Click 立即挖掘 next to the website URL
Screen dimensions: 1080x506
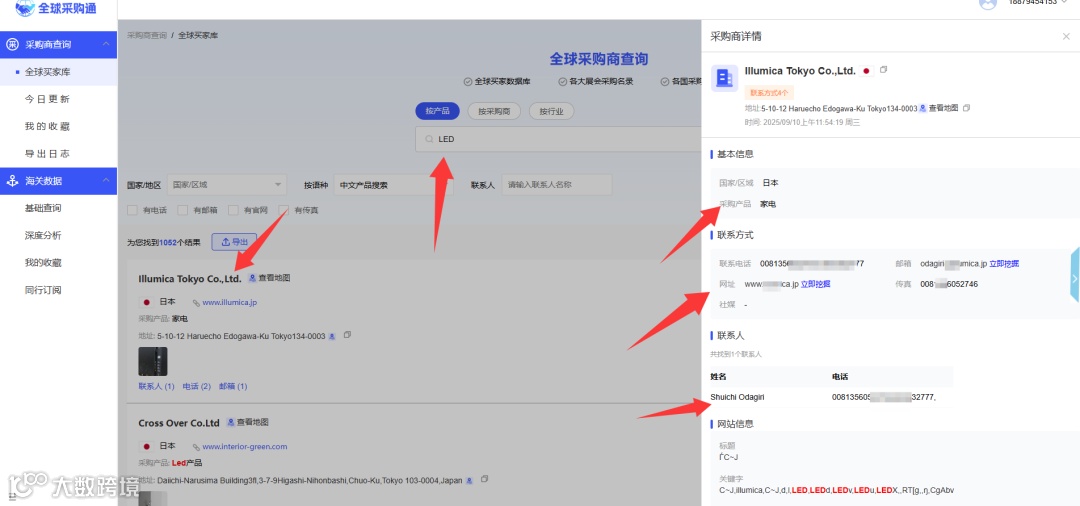[816, 284]
